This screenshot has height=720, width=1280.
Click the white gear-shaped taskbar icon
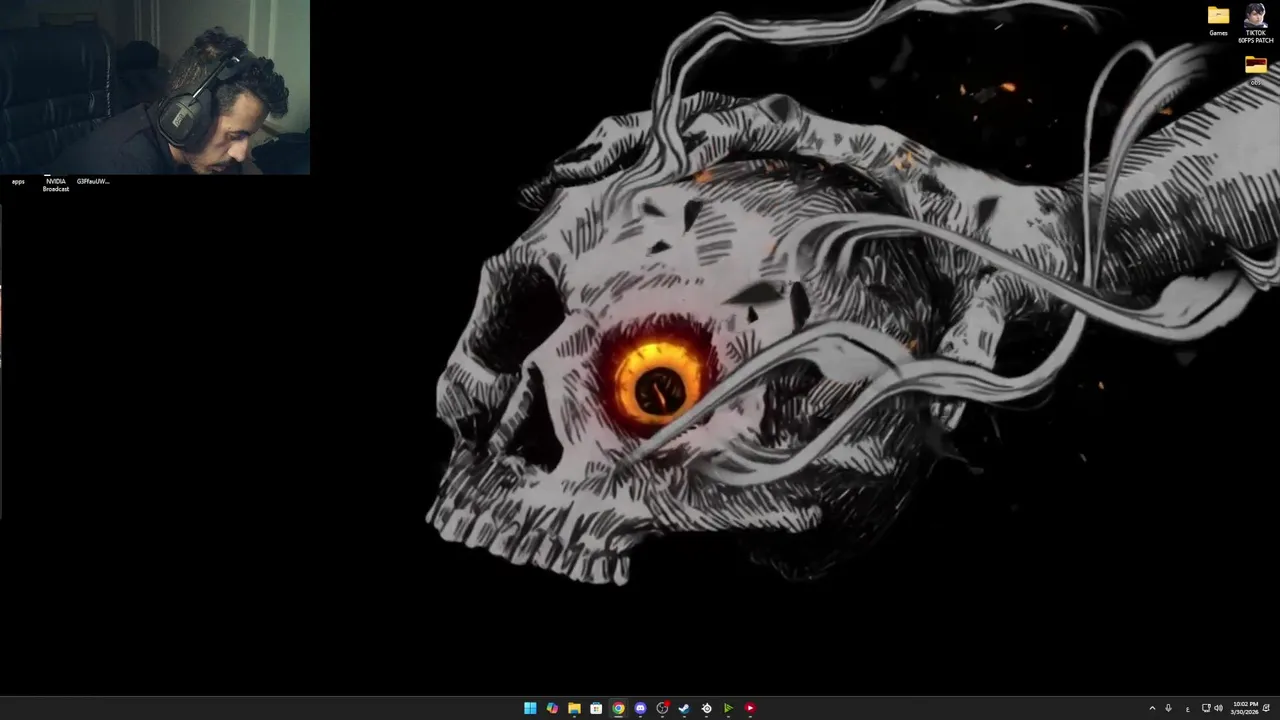click(x=706, y=708)
